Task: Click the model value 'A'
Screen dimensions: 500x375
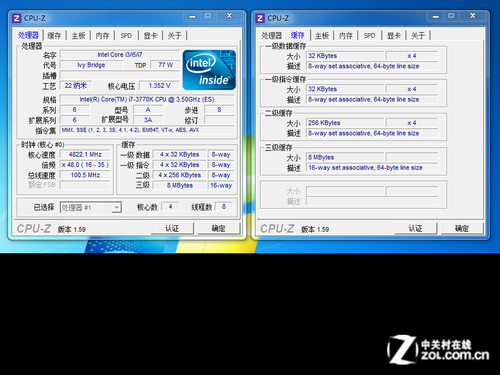Action: click(x=148, y=110)
